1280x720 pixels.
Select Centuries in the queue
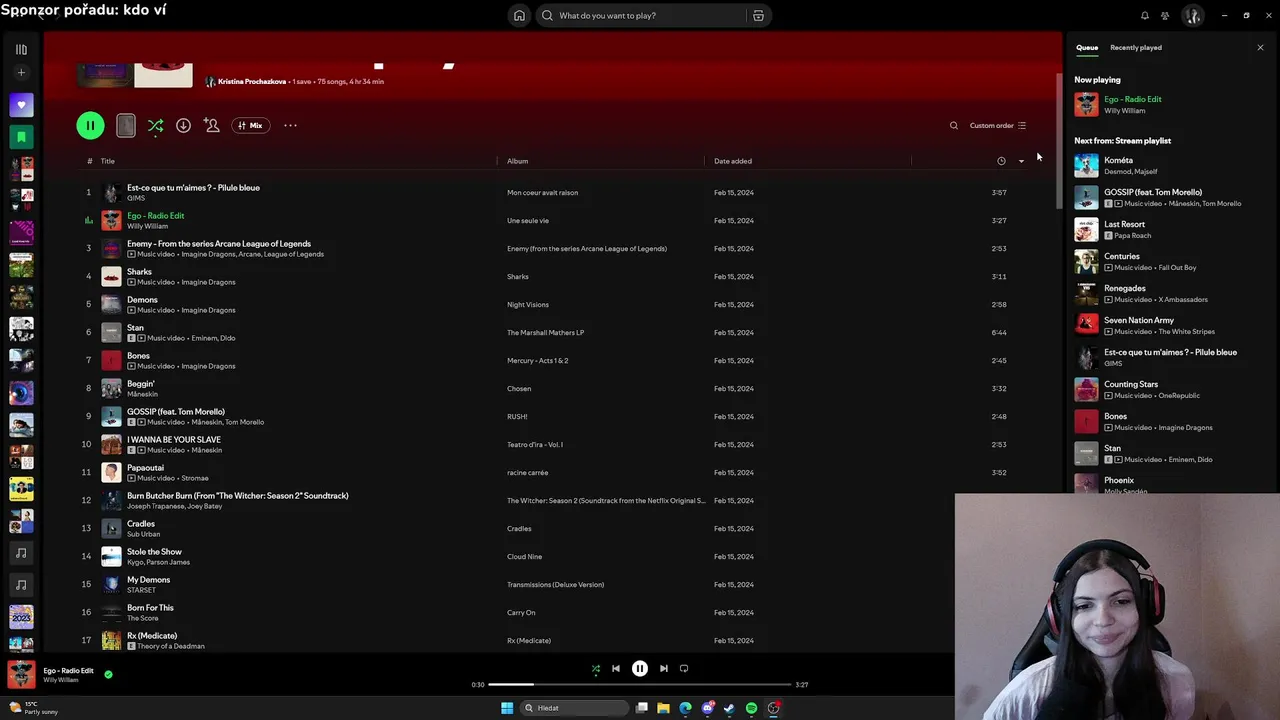(1122, 256)
